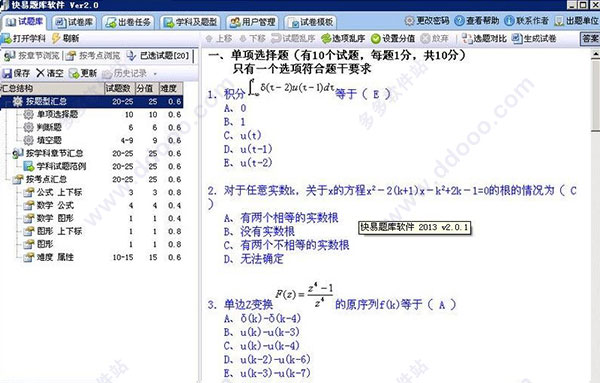Image resolution: width=600 pixels, height=383 pixels.
Task: Click the 保存 save icon
Action: pyautogui.click(x=7, y=73)
